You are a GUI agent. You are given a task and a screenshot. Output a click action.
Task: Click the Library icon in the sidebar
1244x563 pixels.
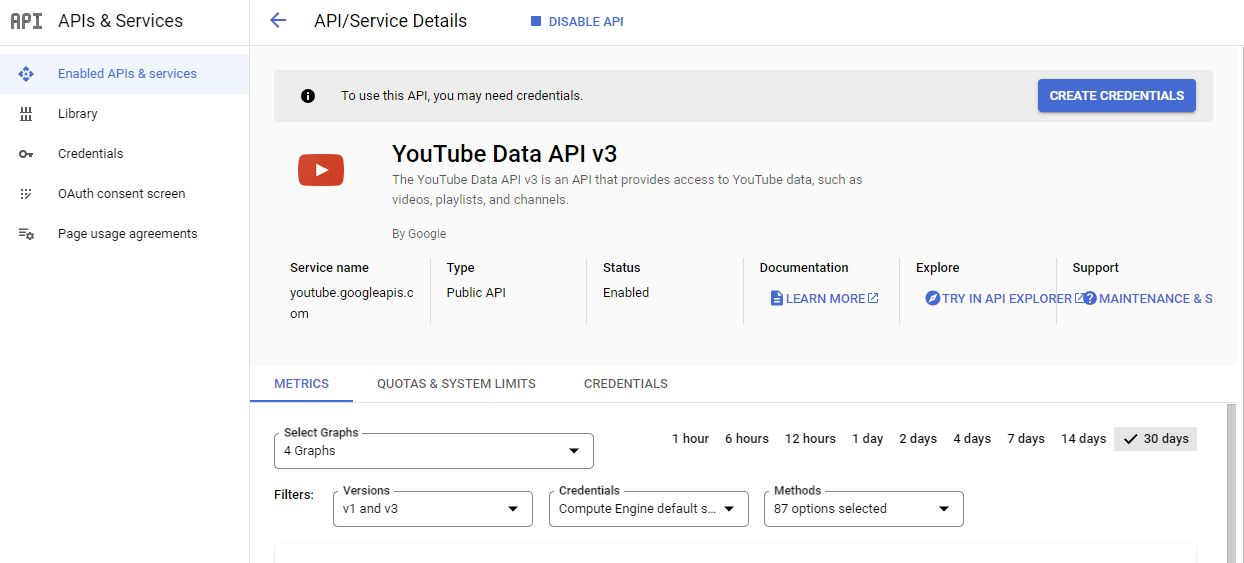(x=26, y=114)
